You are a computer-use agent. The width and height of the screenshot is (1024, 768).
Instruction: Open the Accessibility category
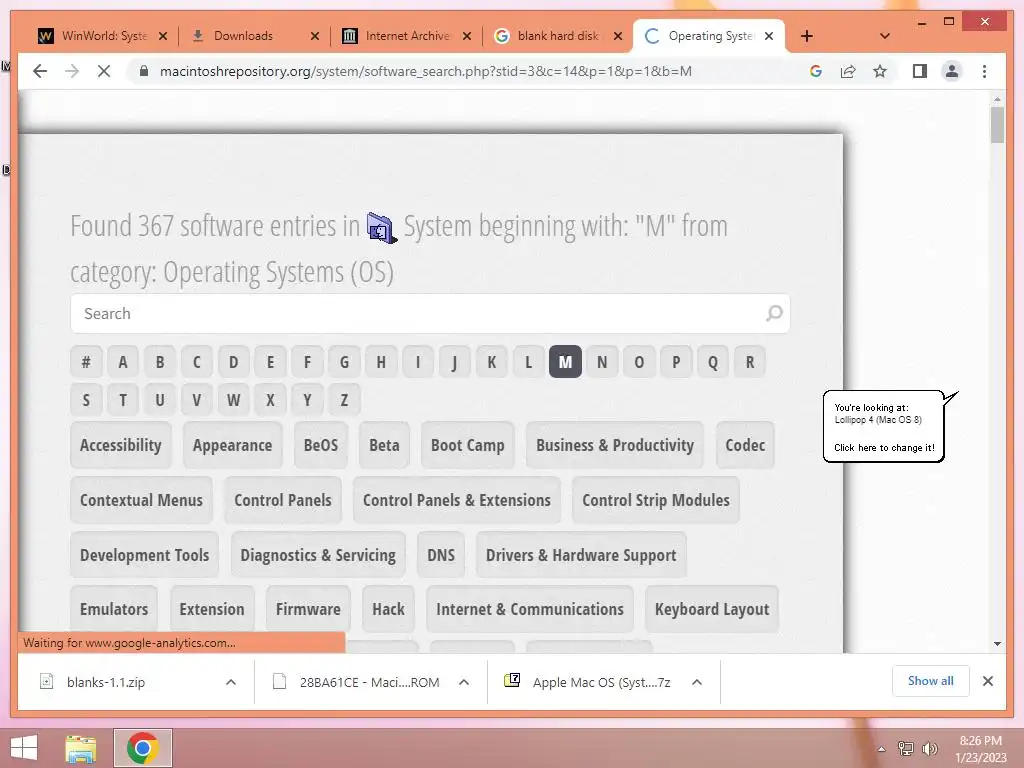[121, 445]
